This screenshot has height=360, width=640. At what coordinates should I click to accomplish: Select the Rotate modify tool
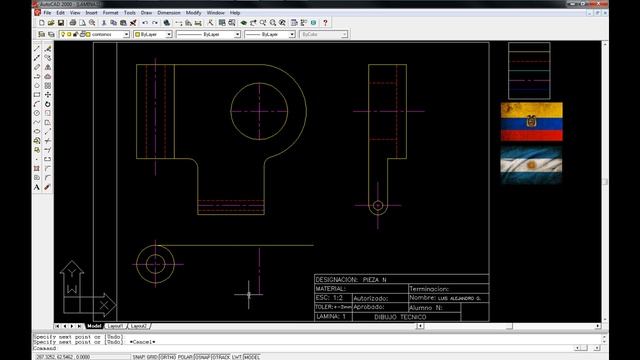coord(48,104)
